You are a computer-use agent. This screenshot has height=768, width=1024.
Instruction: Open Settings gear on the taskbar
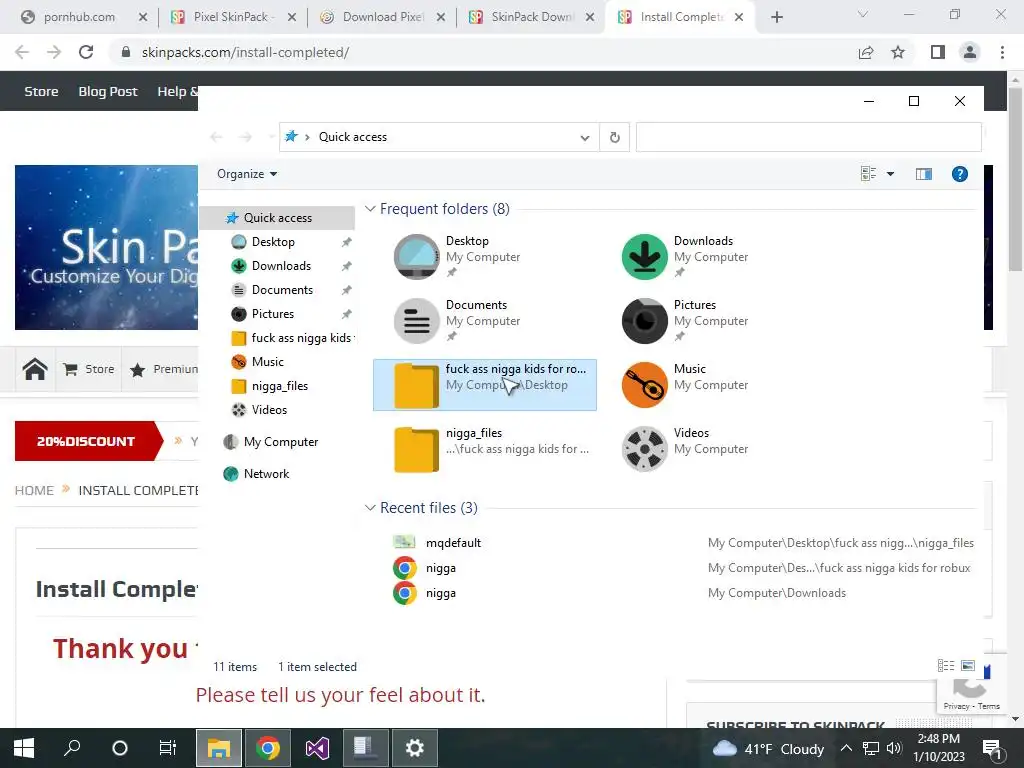(x=415, y=748)
